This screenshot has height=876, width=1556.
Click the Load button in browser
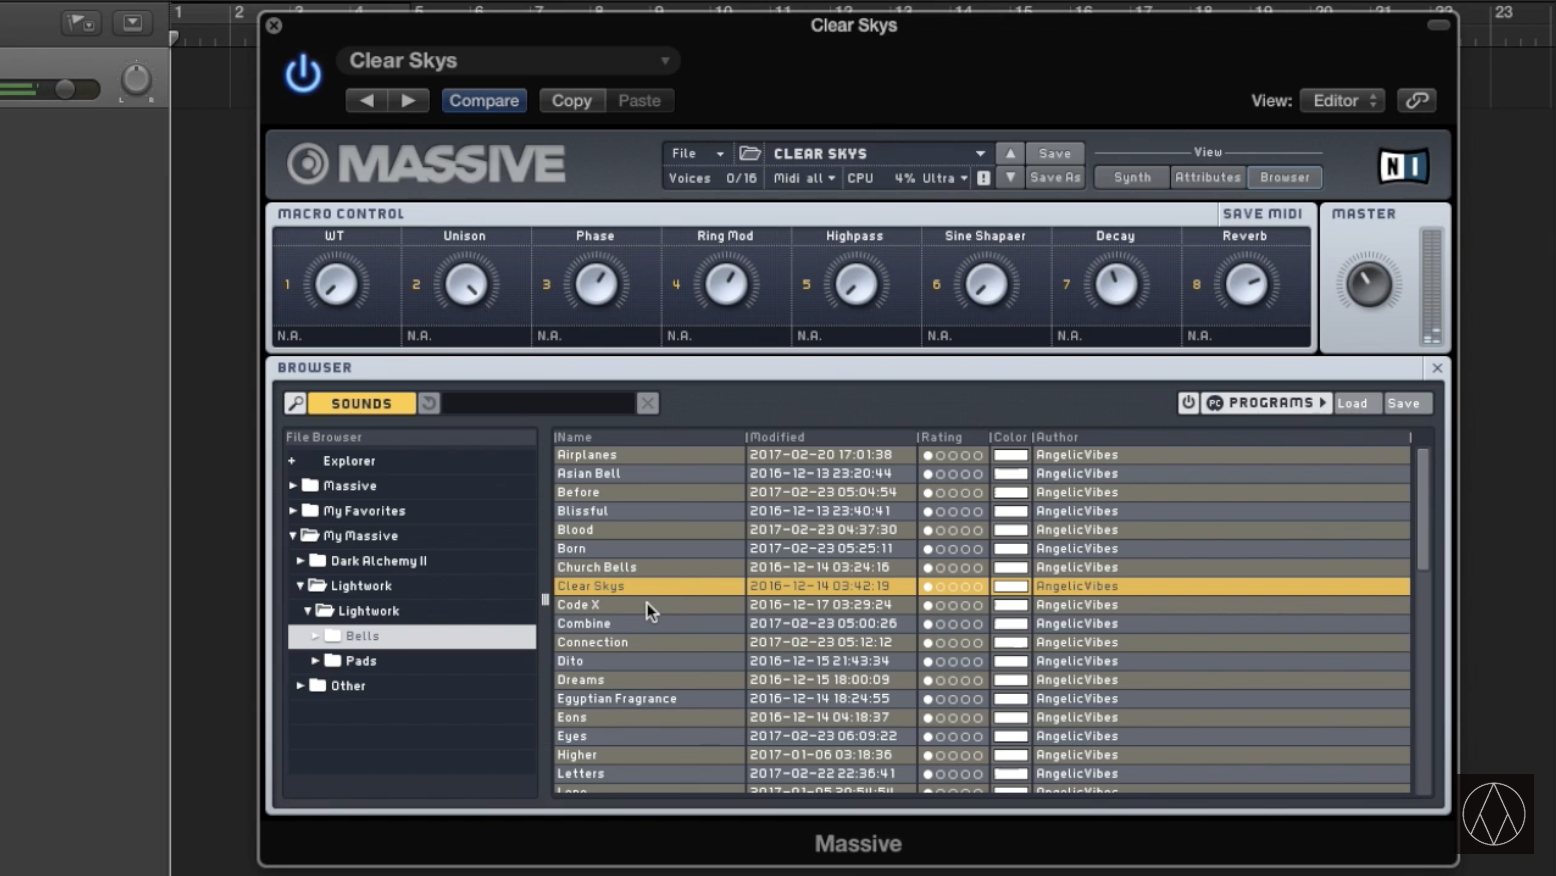pyautogui.click(x=1352, y=403)
